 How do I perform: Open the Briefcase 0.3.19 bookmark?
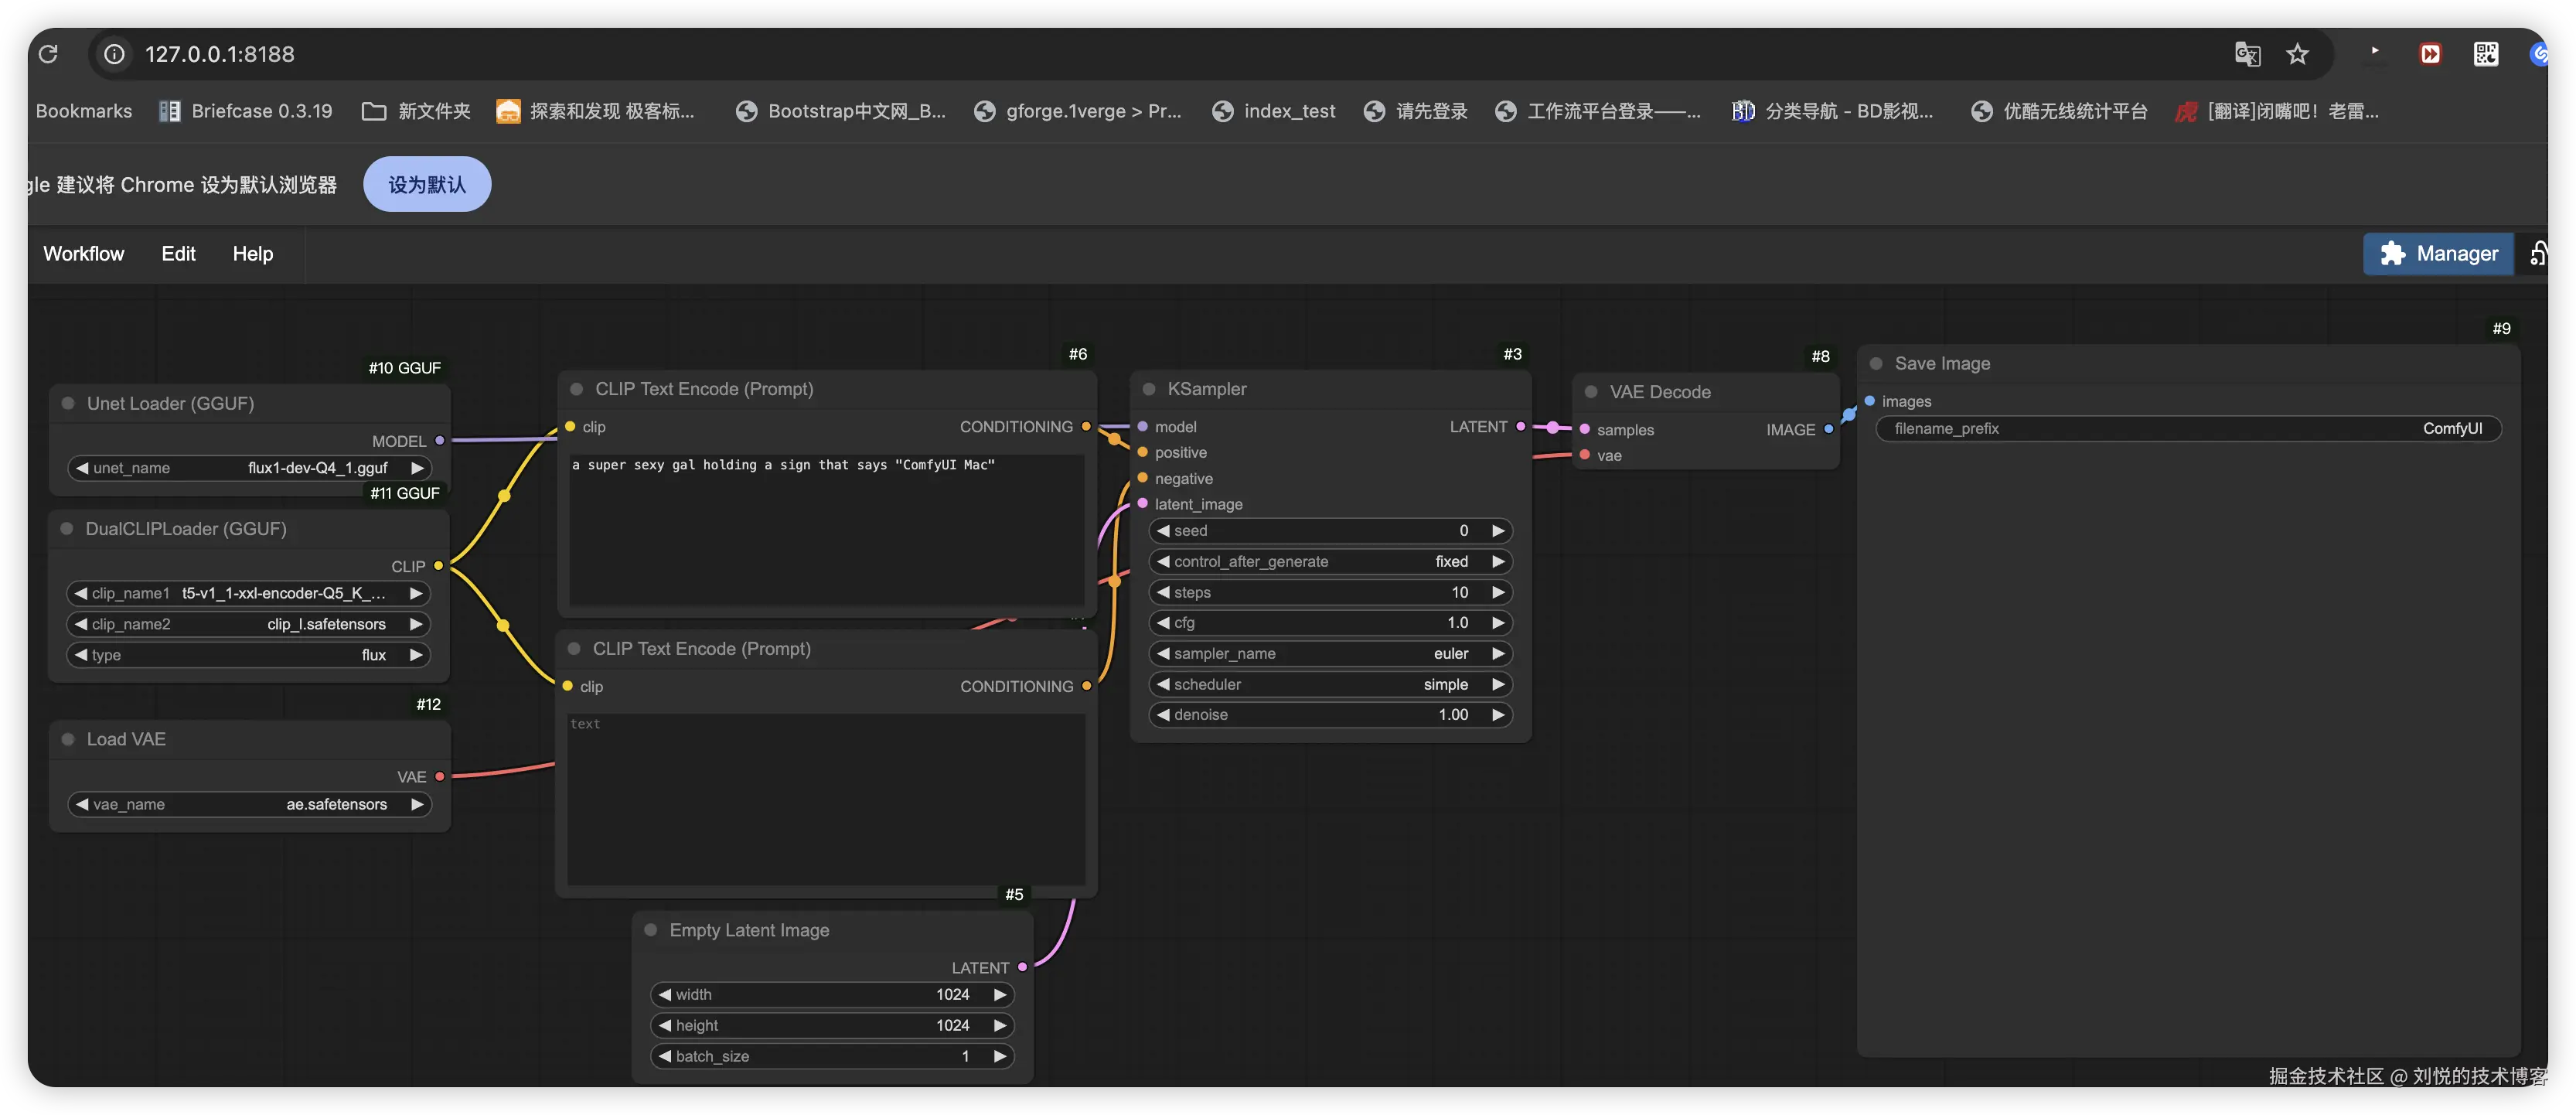click(x=246, y=111)
